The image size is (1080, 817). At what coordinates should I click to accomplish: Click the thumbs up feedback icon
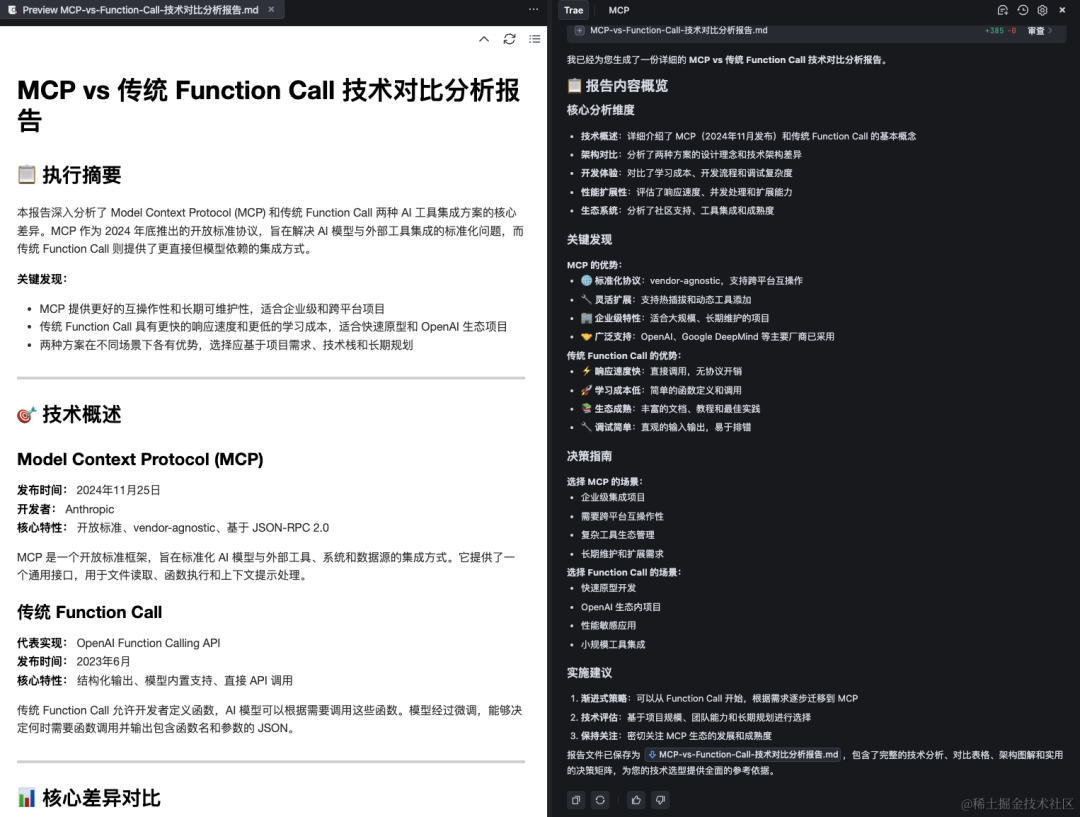tap(636, 800)
